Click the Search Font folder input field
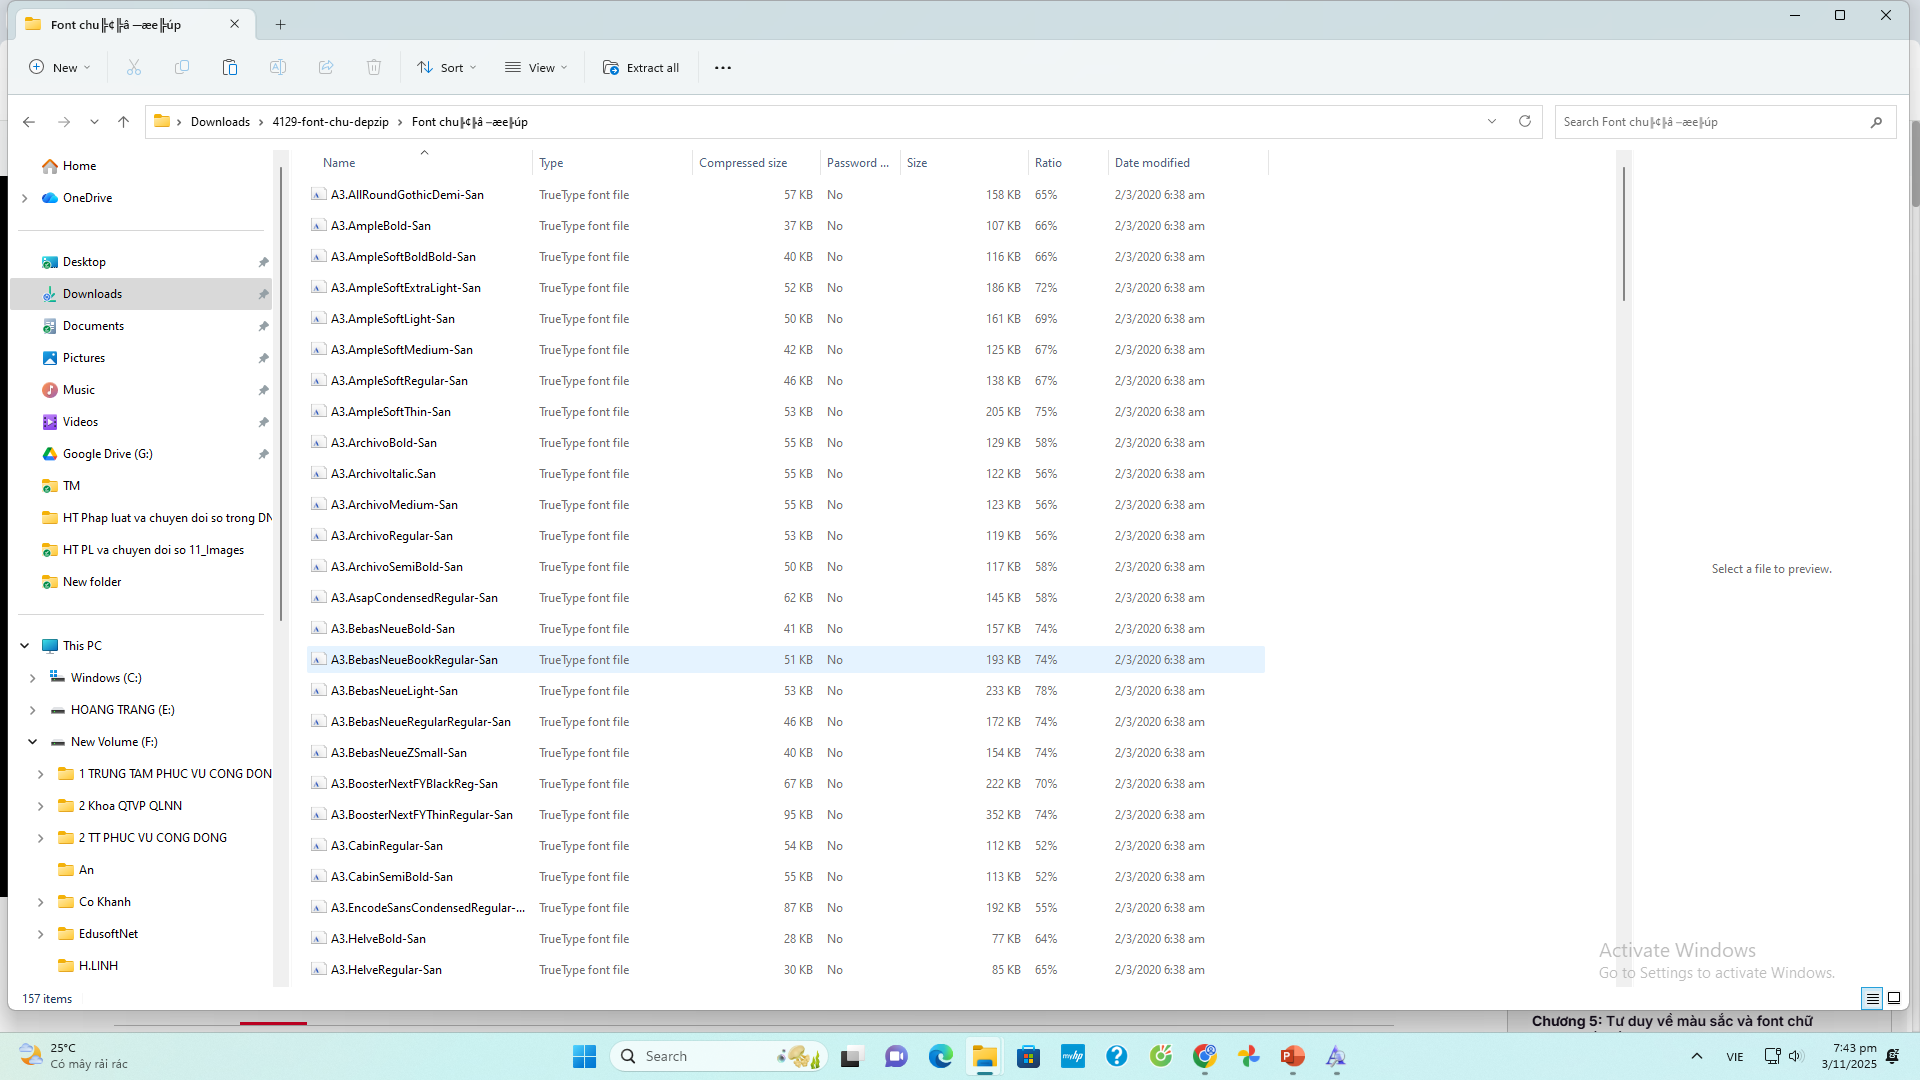The width and height of the screenshot is (1920, 1080). [1710, 122]
